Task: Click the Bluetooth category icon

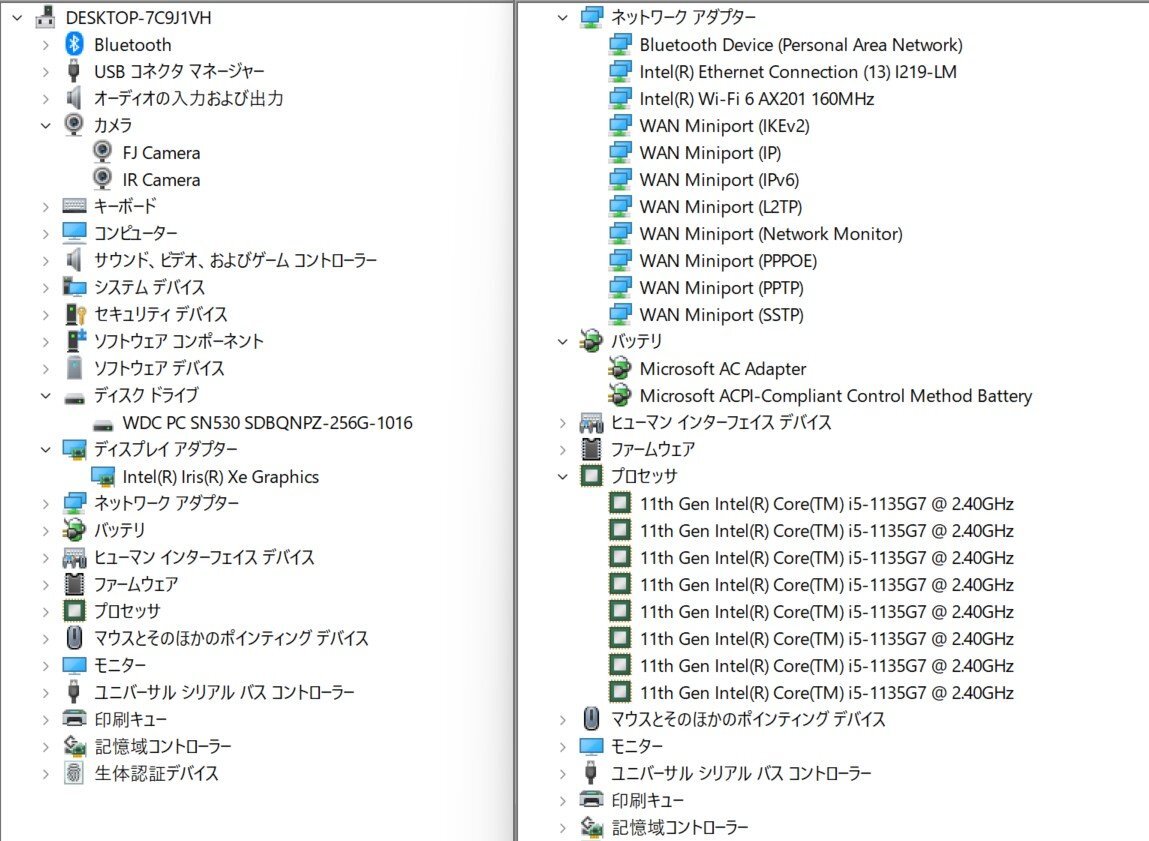Action: point(74,44)
